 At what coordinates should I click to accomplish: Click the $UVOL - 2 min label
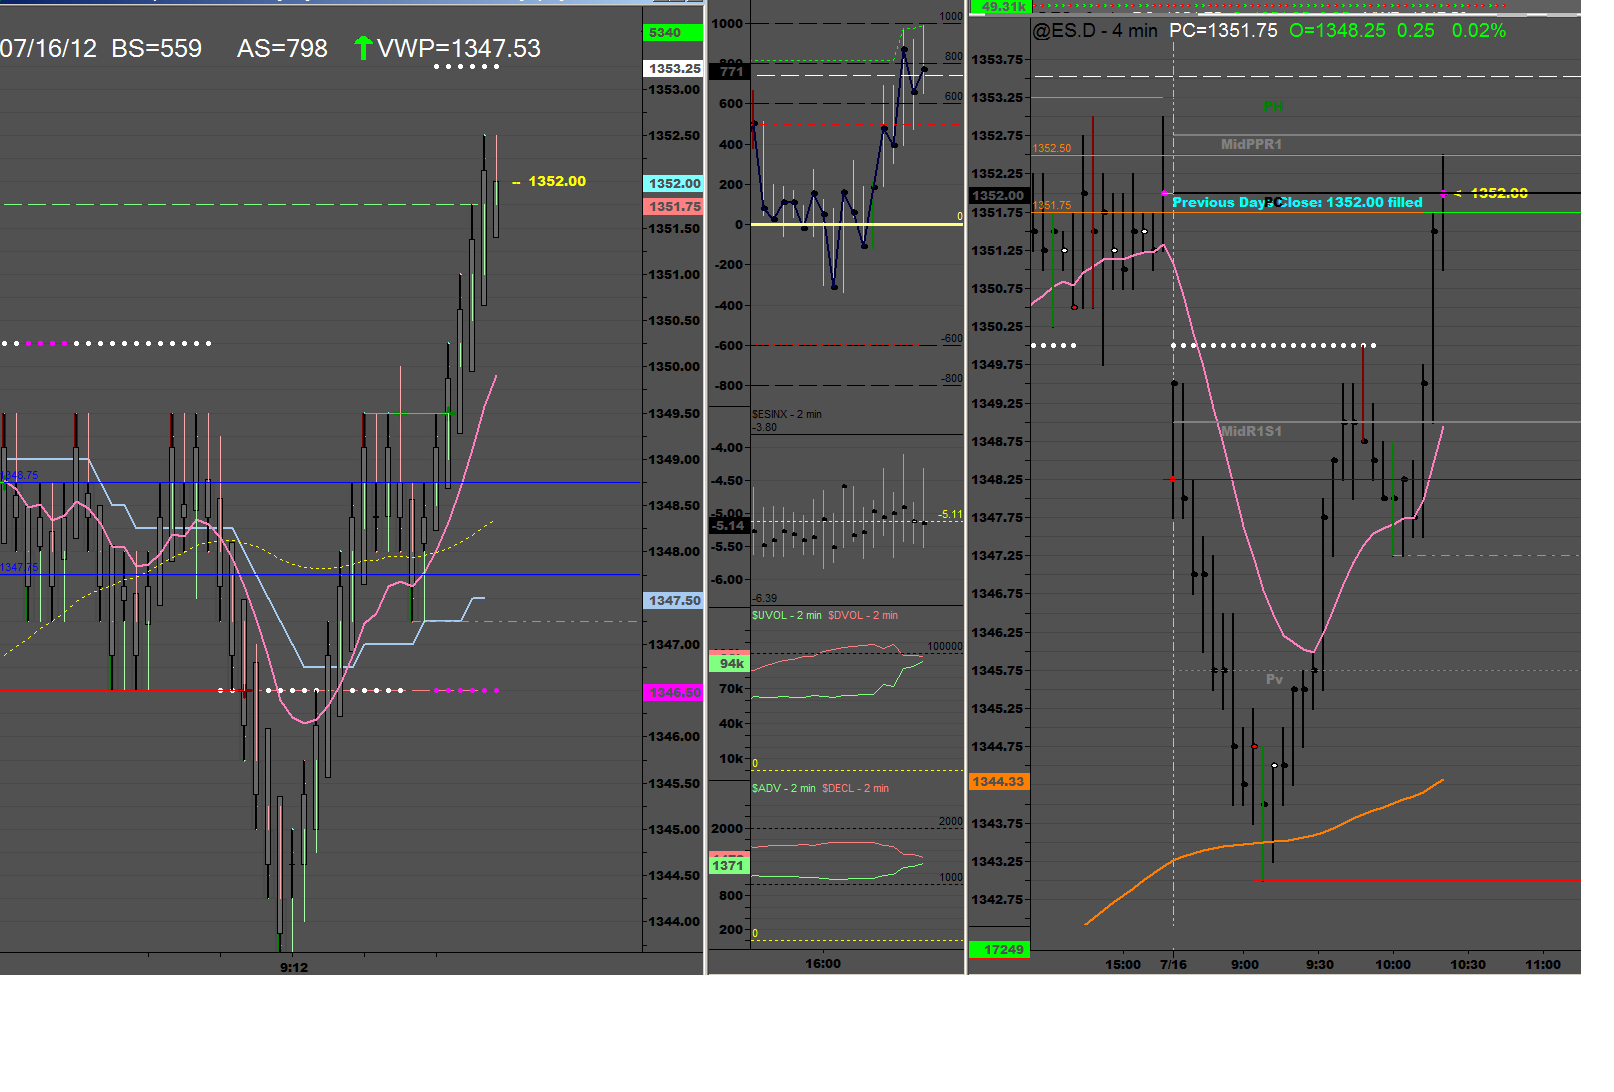(787, 616)
